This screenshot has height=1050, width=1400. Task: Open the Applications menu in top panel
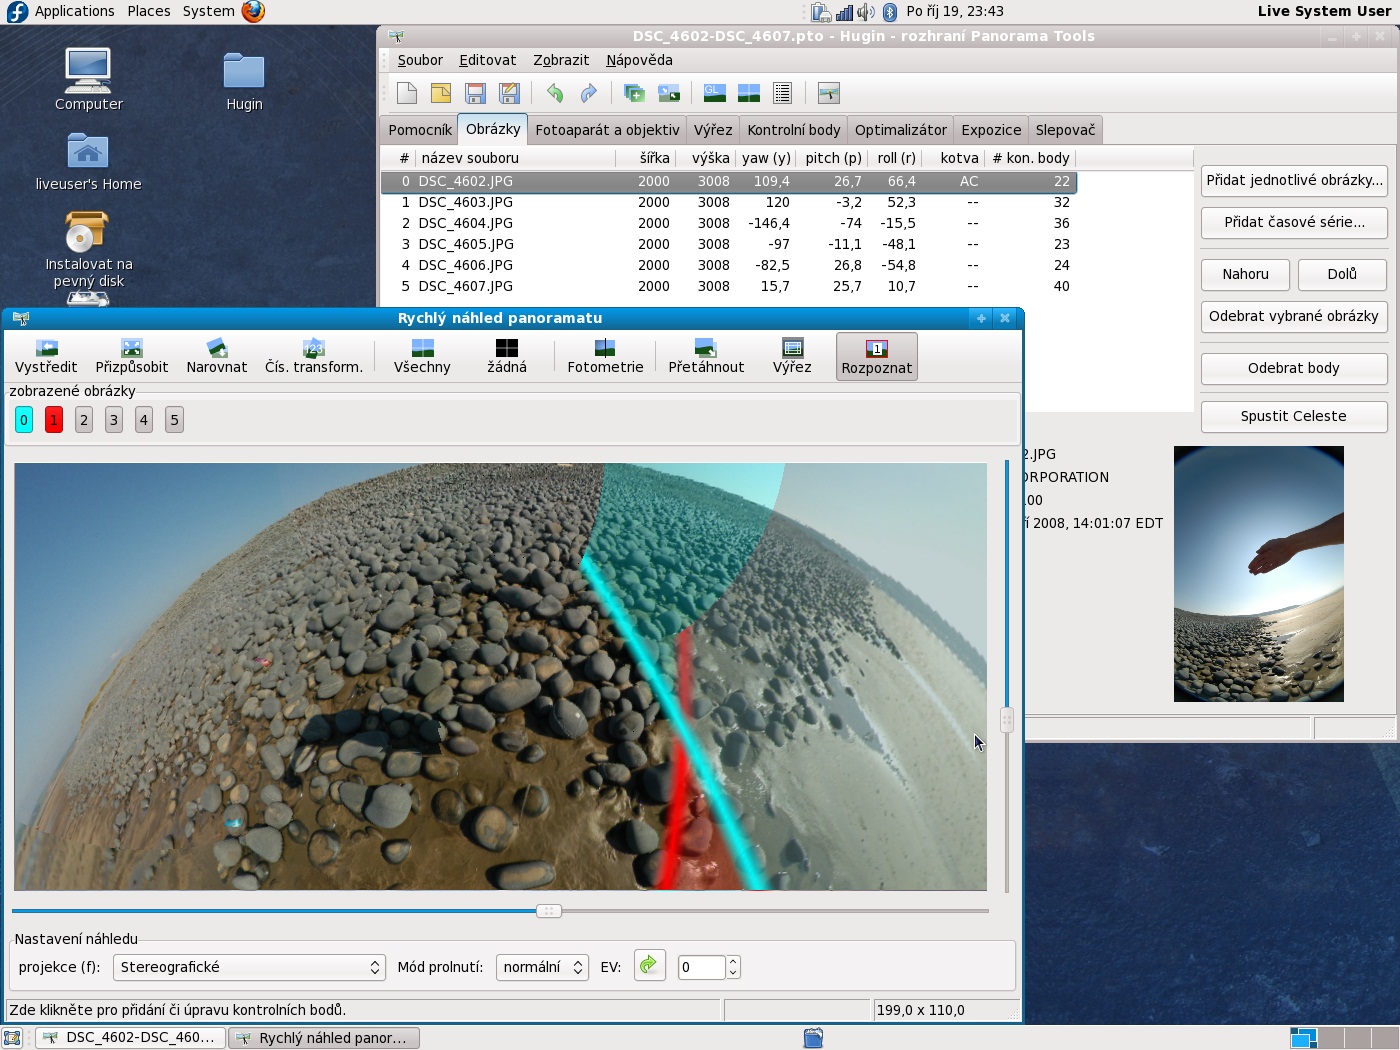click(74, 11)
